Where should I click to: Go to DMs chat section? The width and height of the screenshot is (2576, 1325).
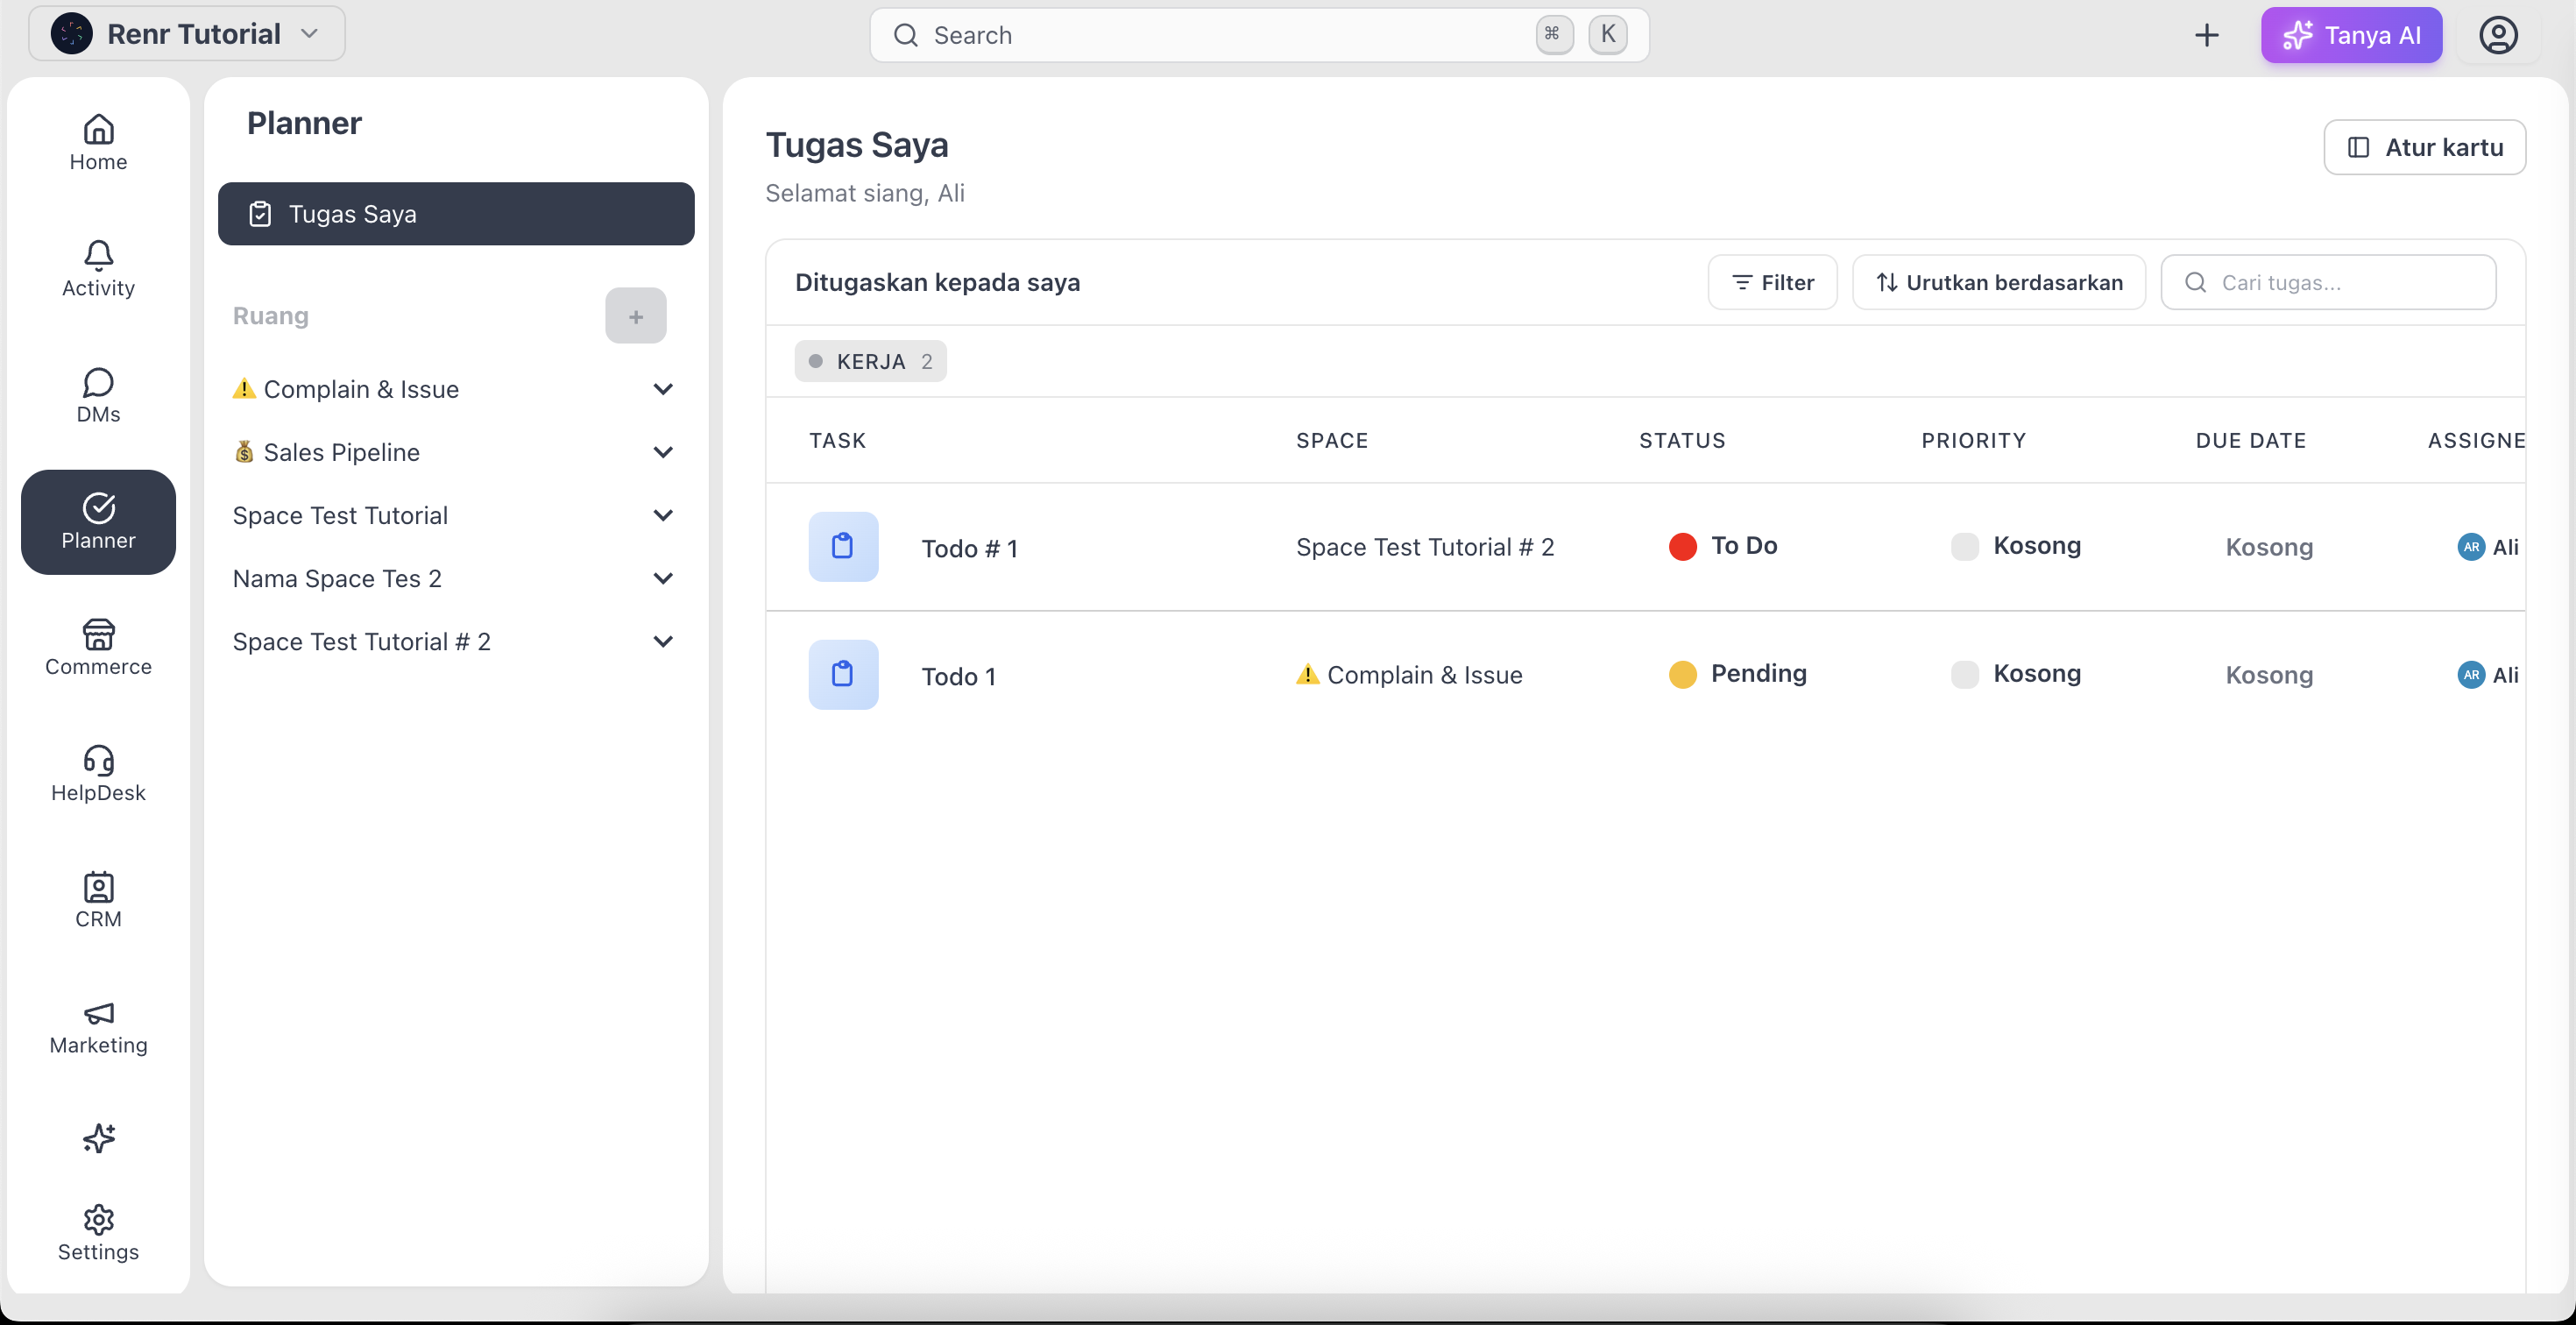pos(98,395)
